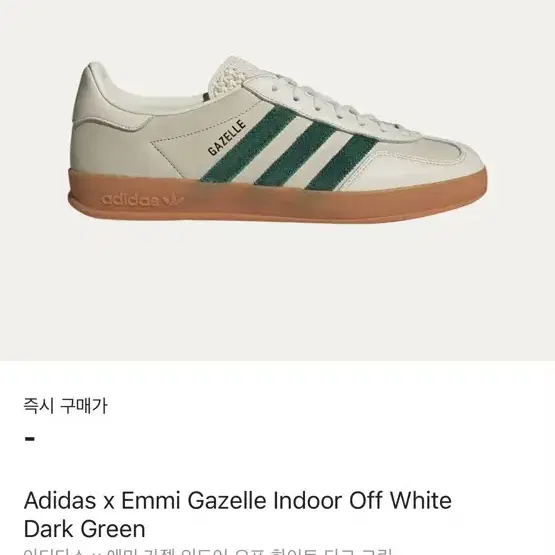Click the gray Korean product name subtitle
The image size is (555, 555).
point(209,551)
